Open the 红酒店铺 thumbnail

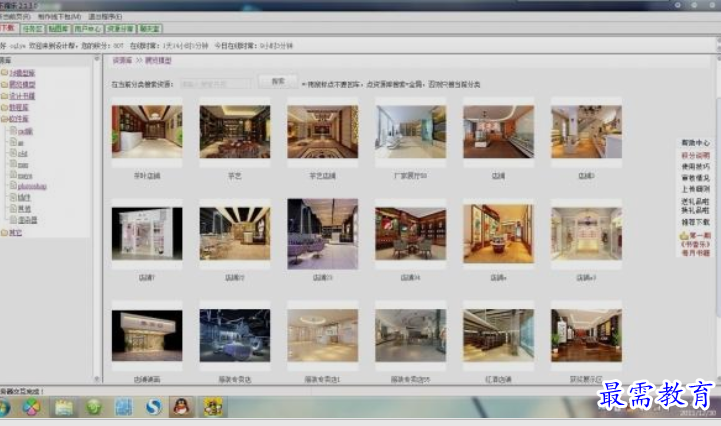click(498, 335)
